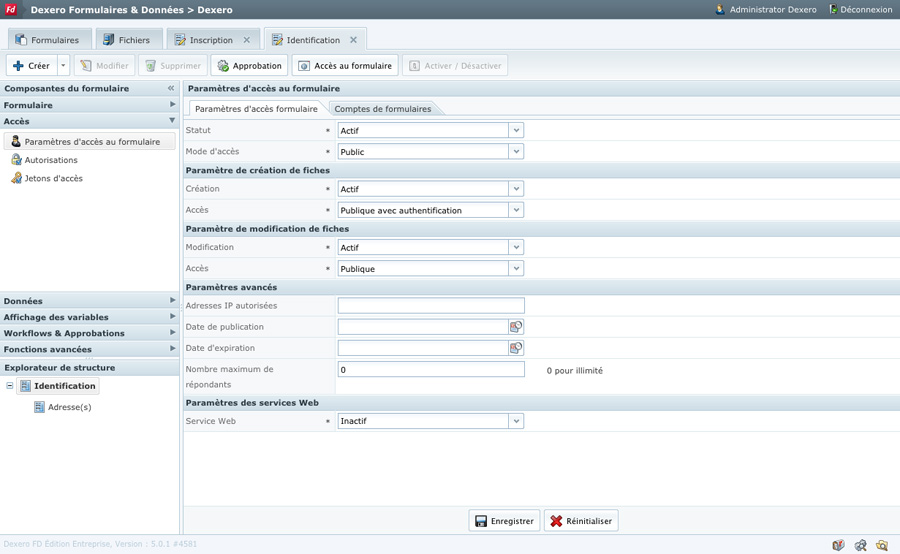The width and height of the screenshot is (900, 554).
Task: Switch to Comptes de formulaires tab
Action: tap(382, 109)
